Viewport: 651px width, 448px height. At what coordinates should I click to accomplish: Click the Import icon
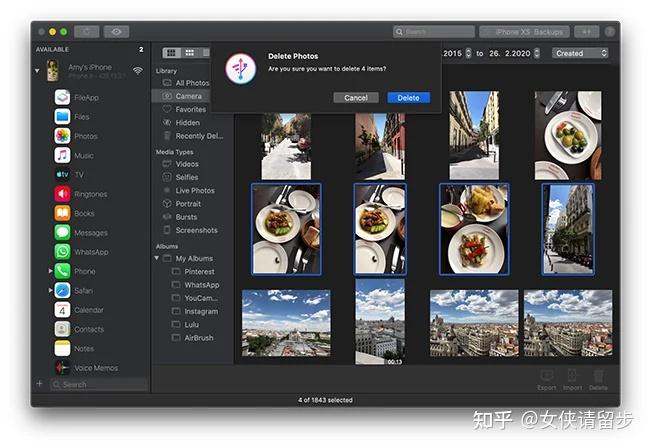573,379
